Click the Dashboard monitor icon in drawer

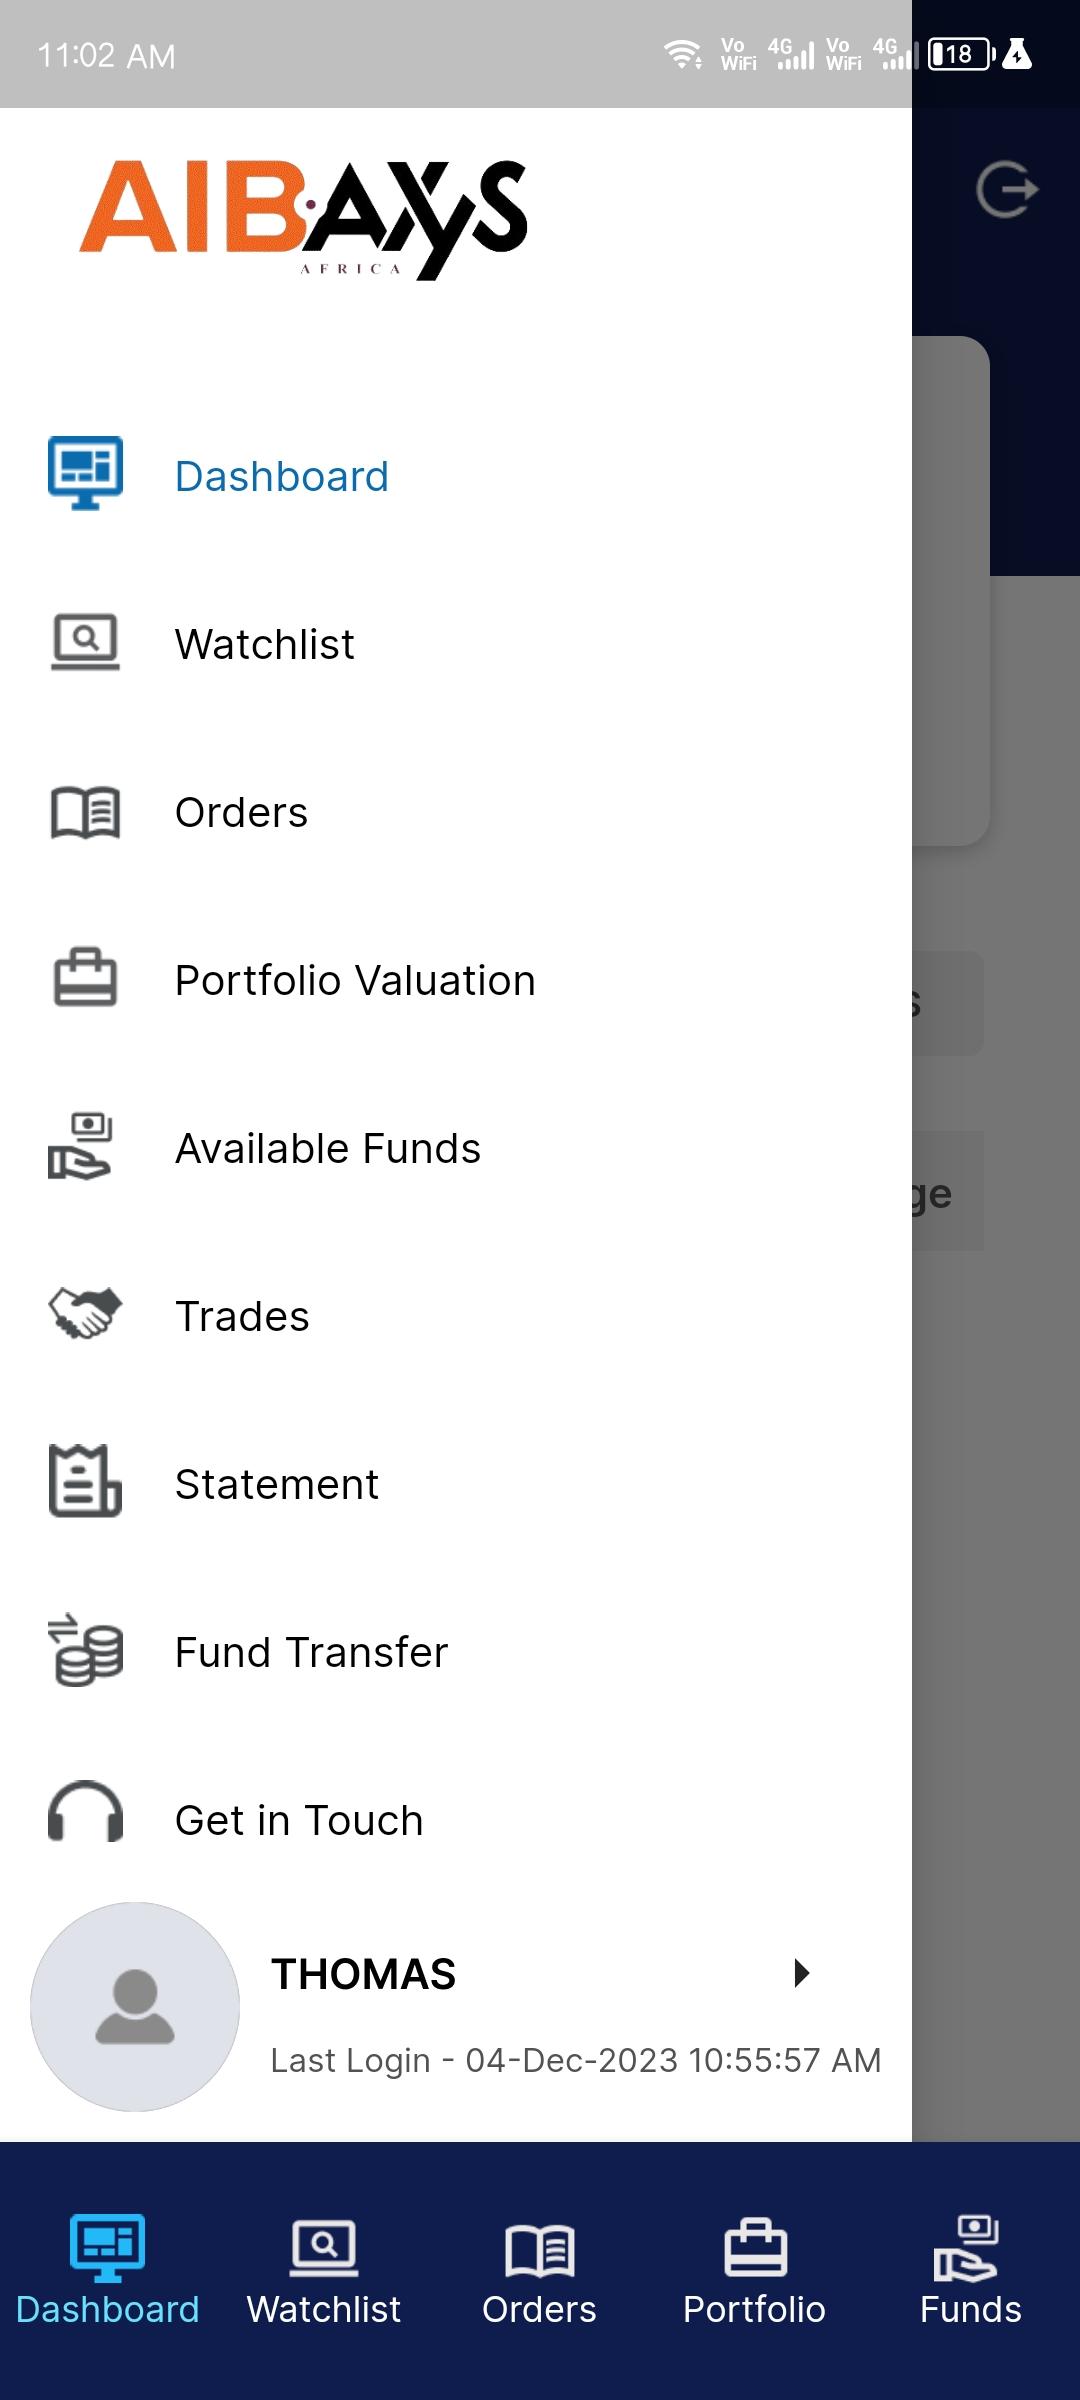pos(86,473)
